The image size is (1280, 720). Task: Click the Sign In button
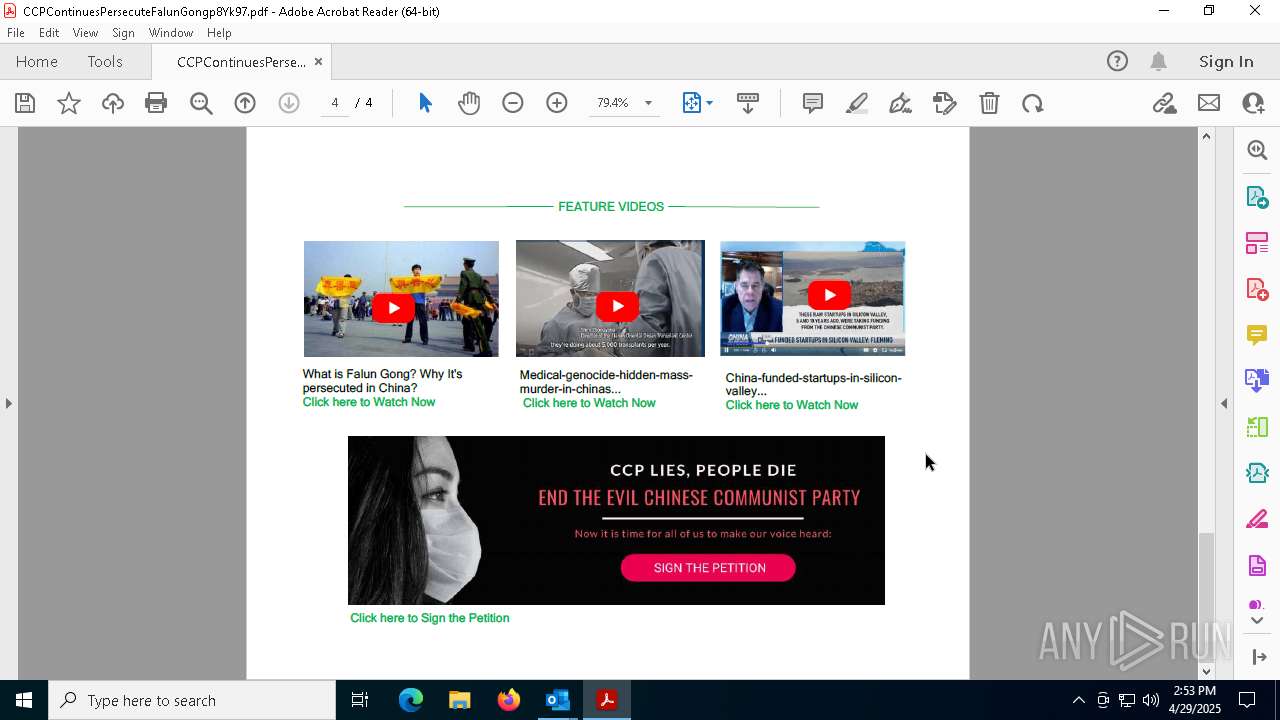(x=1226, y=62)
